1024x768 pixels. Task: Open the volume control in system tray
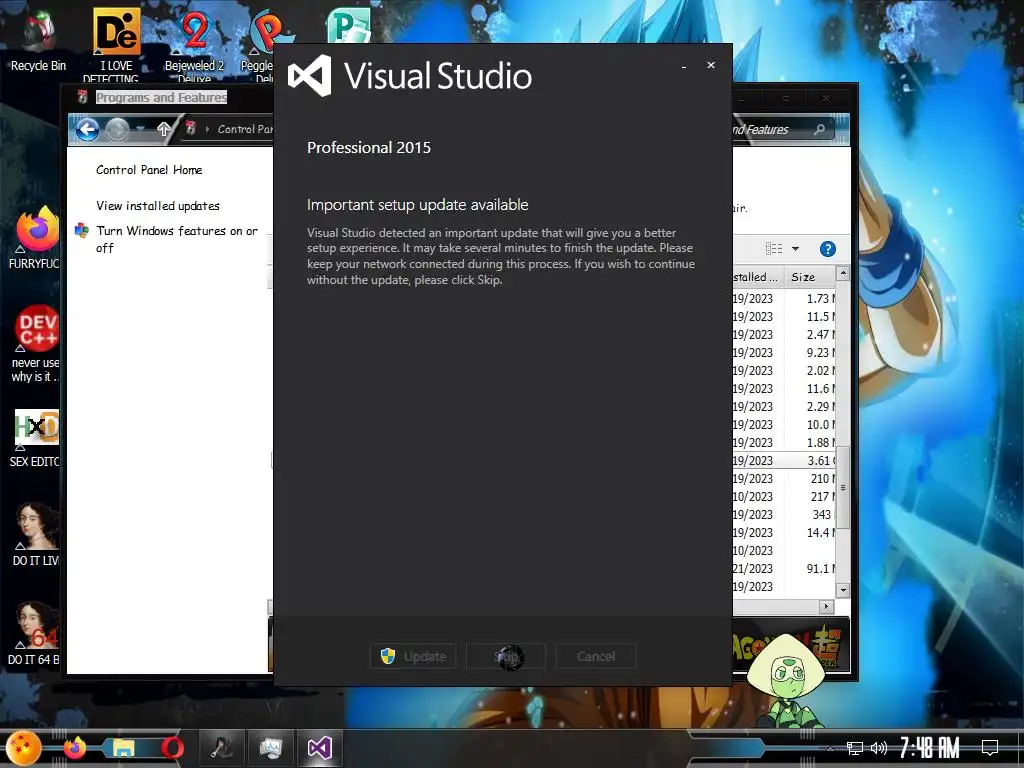pyautogui.click(x=879, y=748)
